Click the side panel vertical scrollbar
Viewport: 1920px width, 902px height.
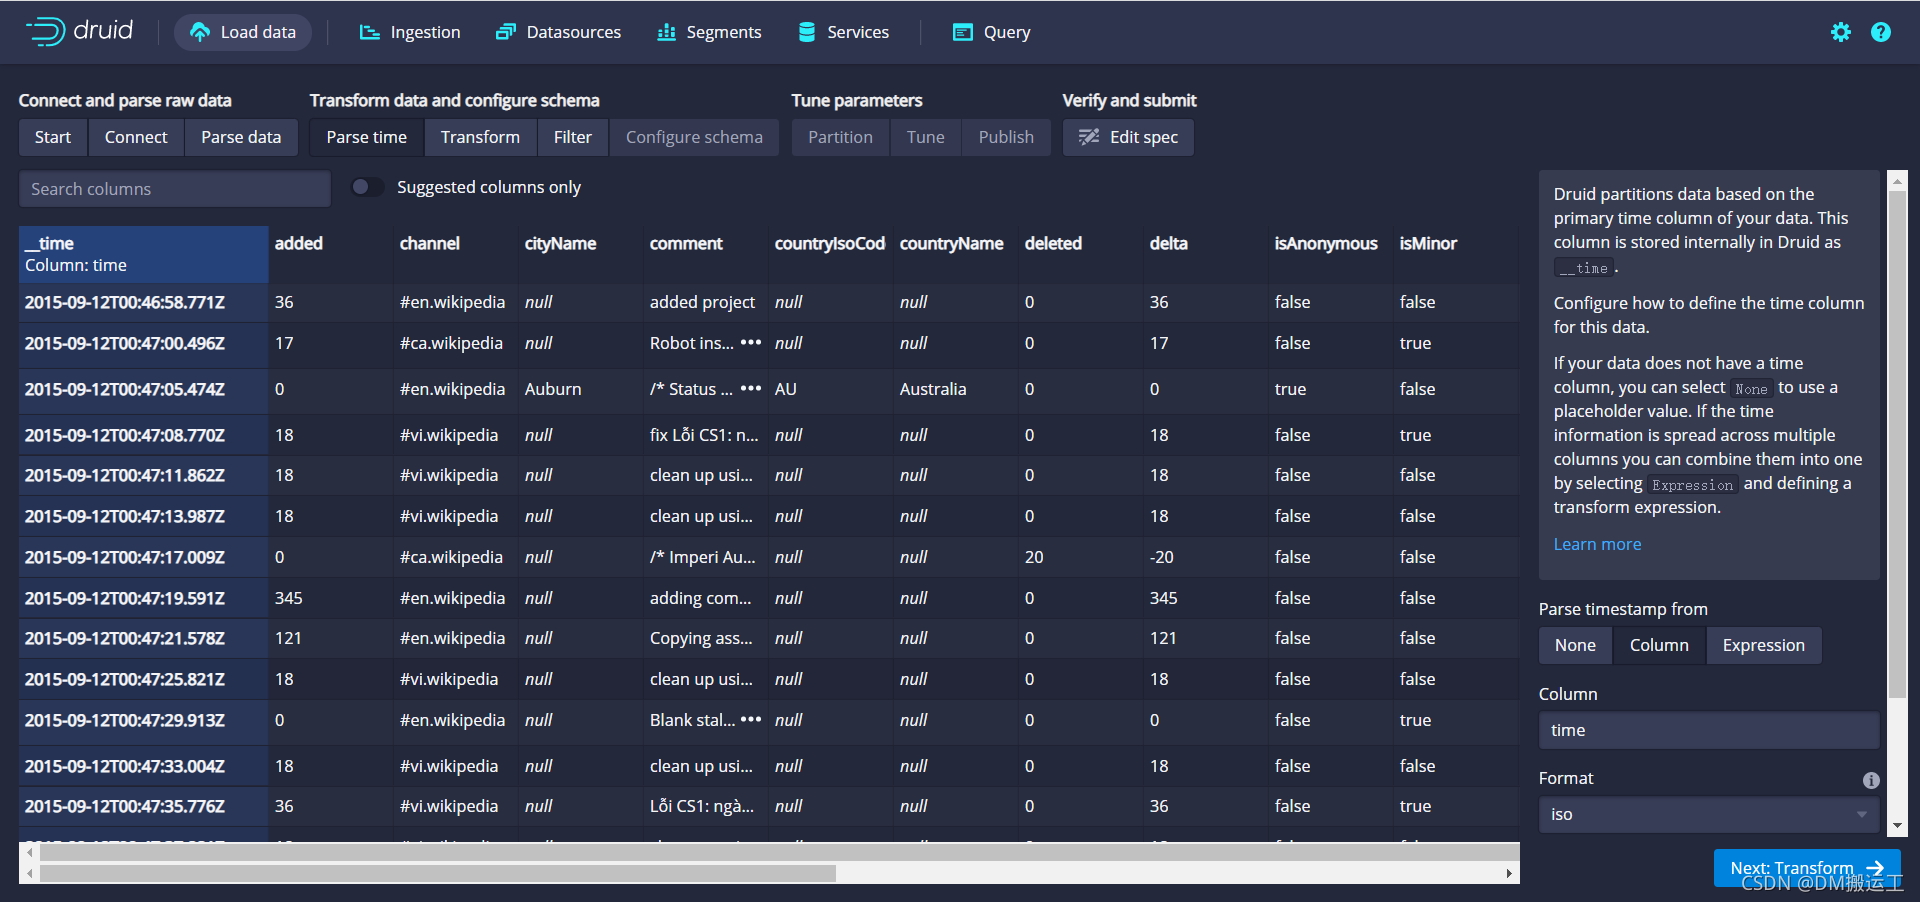click(1897, 445)
